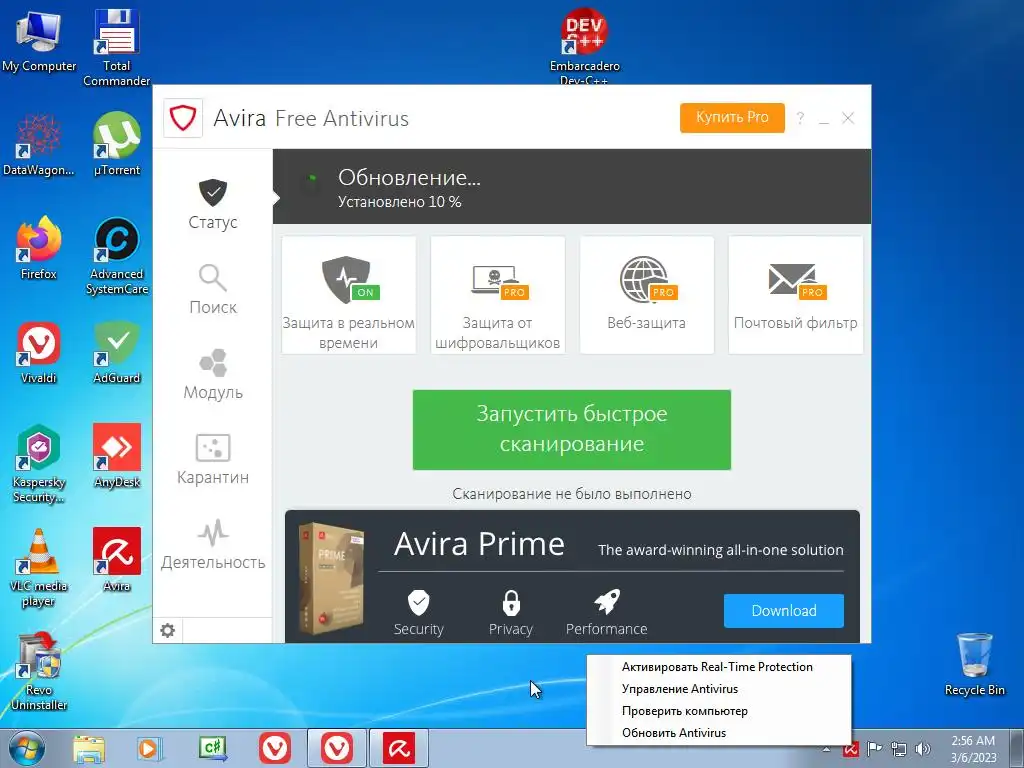1024x768 pixels.
Task: Open Firefox desktop shortcut
Action: [39, 249]
